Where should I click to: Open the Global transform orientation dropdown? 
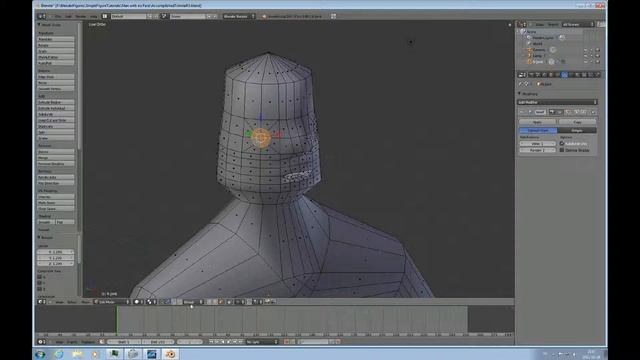[x=193, y=302]
